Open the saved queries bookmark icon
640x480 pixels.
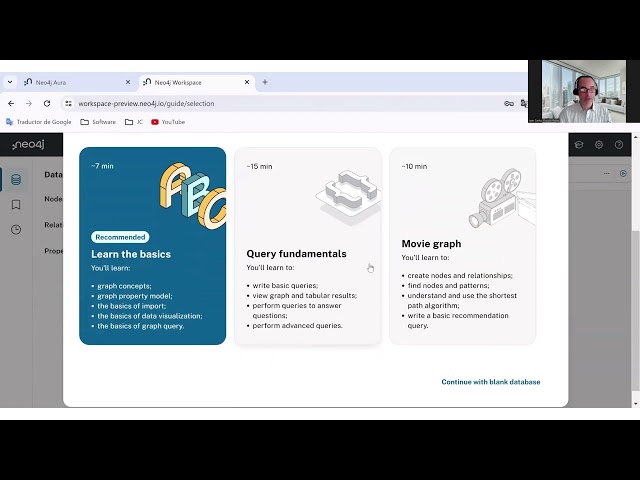[16, 204]
